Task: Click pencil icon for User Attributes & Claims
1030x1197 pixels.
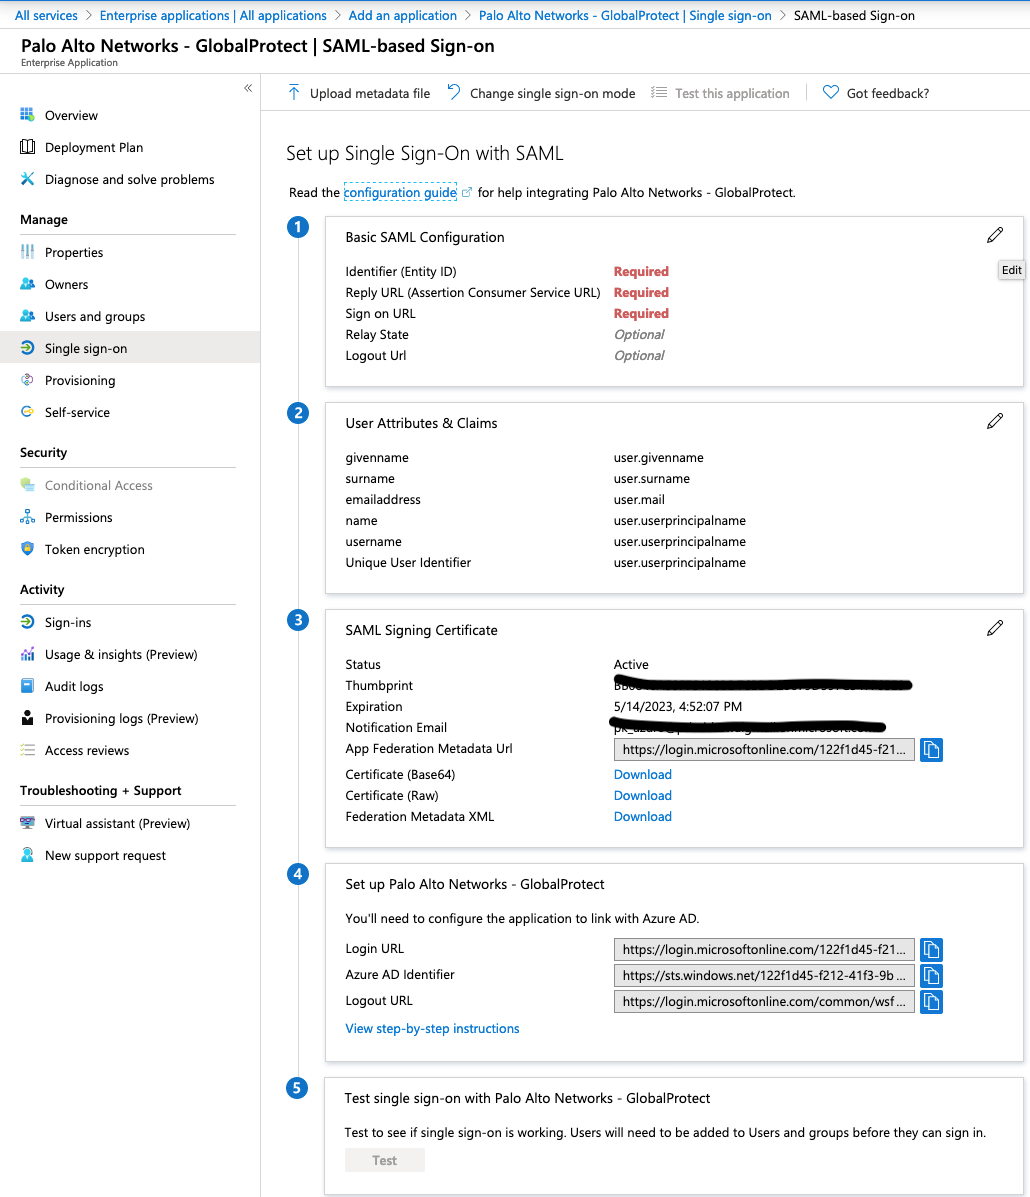Action: (994, 422)
